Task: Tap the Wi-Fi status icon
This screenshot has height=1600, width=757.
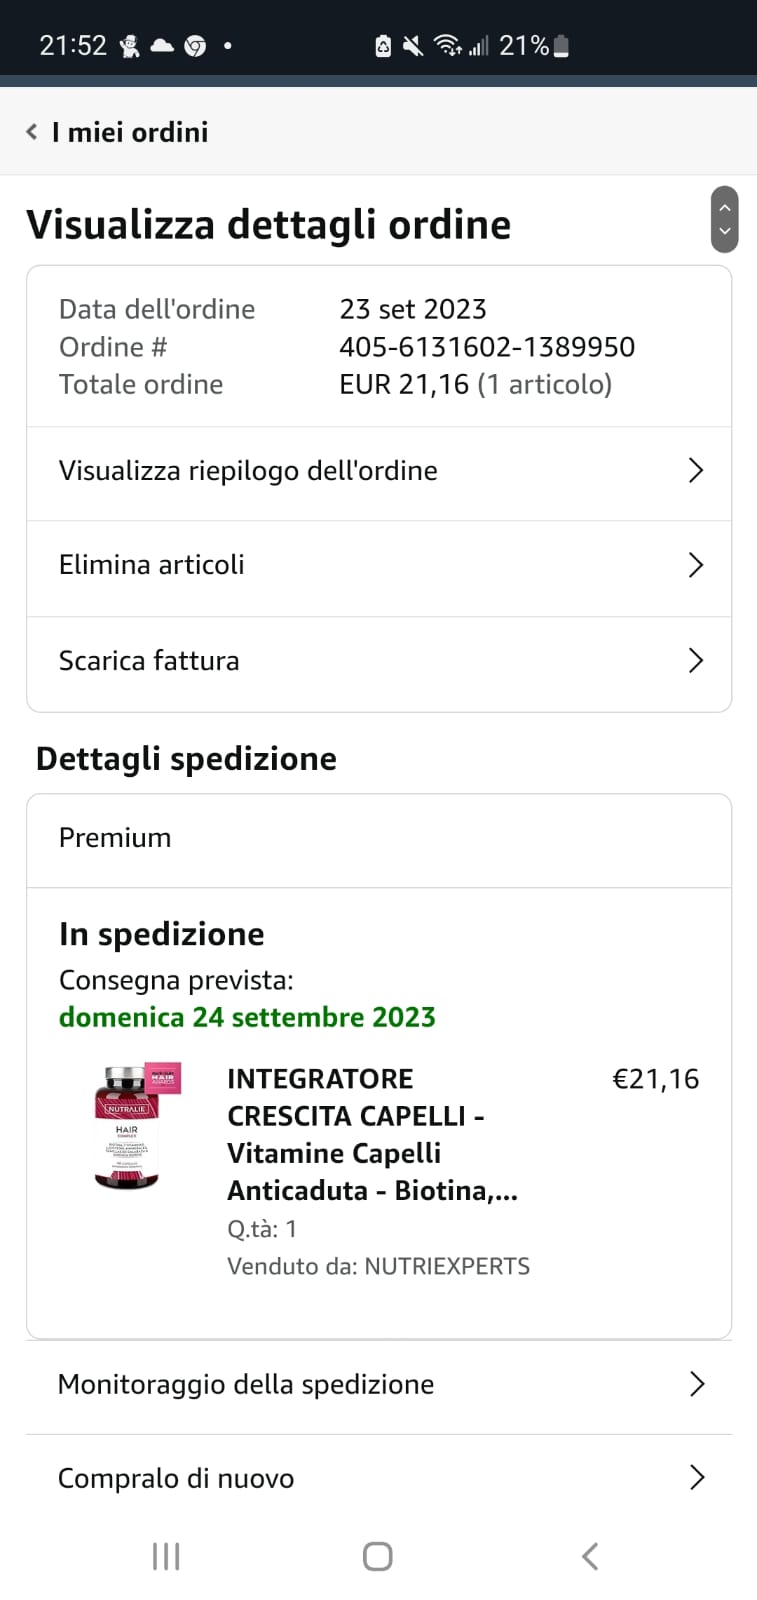Action: tap(447, 45)
